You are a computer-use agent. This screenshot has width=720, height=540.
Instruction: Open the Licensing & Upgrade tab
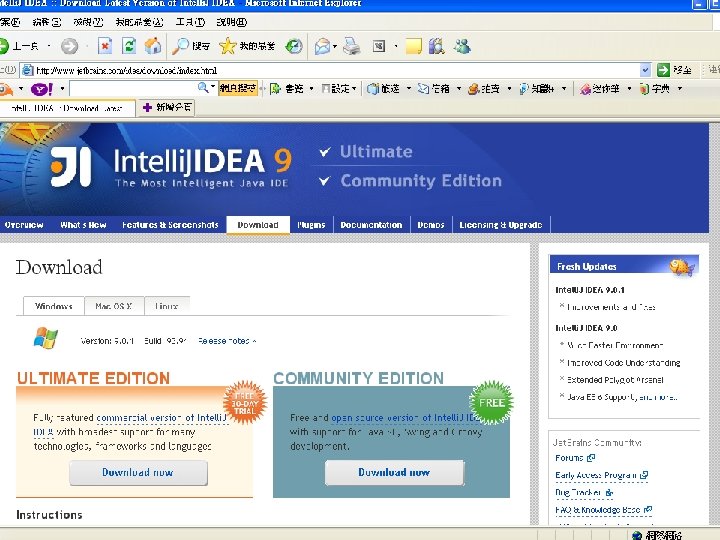(x=501, y=225)
